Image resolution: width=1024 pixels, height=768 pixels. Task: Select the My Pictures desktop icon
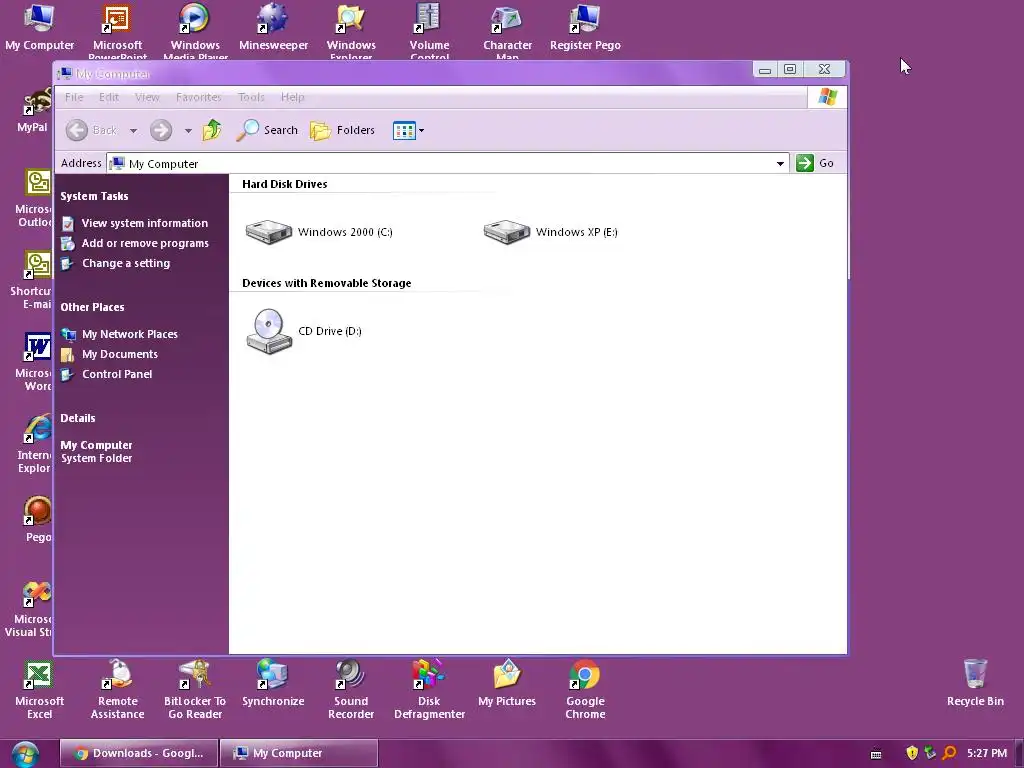tap(507, 683)
